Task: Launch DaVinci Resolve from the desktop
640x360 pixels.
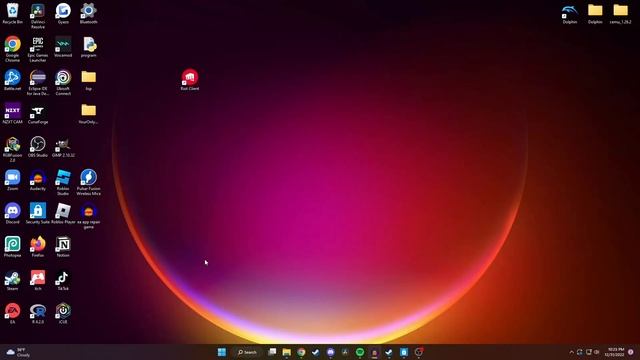Action: (x=38, y=16)
